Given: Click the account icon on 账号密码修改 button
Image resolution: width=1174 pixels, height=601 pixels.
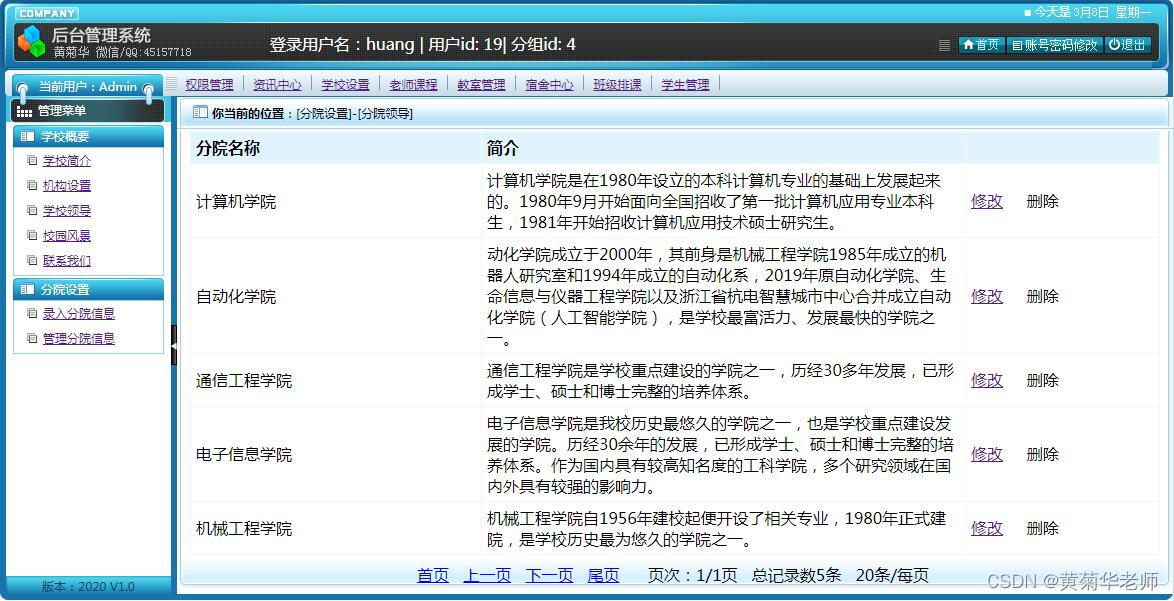Looking at the screenshot, I should pos(1017,44).
